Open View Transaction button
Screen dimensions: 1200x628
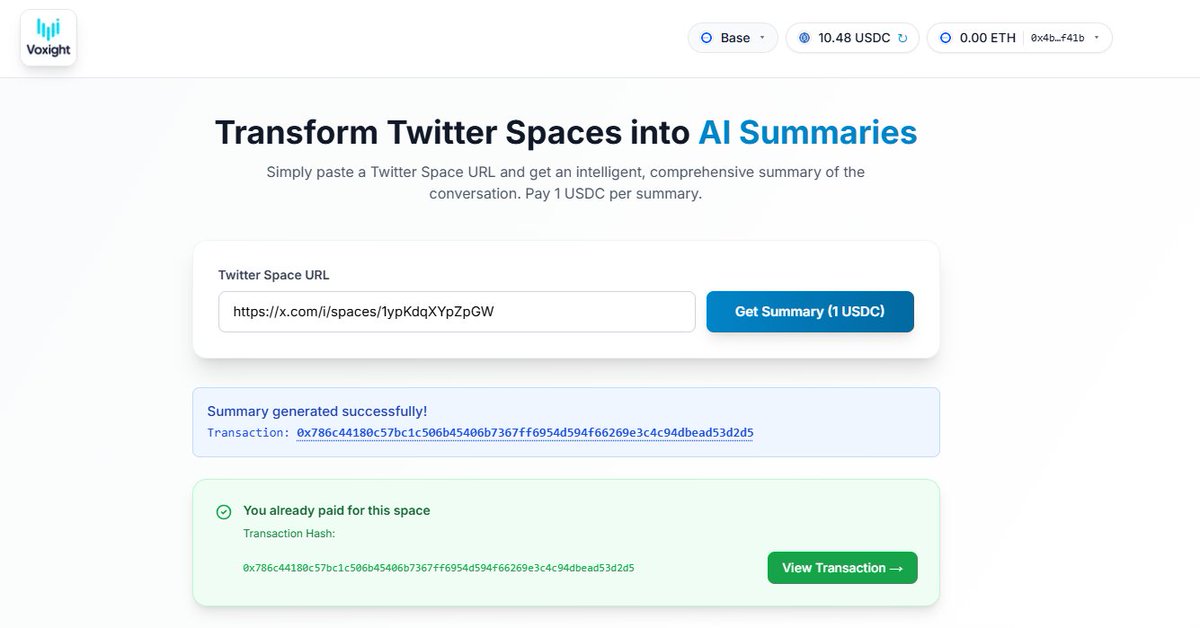pos(842,568)
